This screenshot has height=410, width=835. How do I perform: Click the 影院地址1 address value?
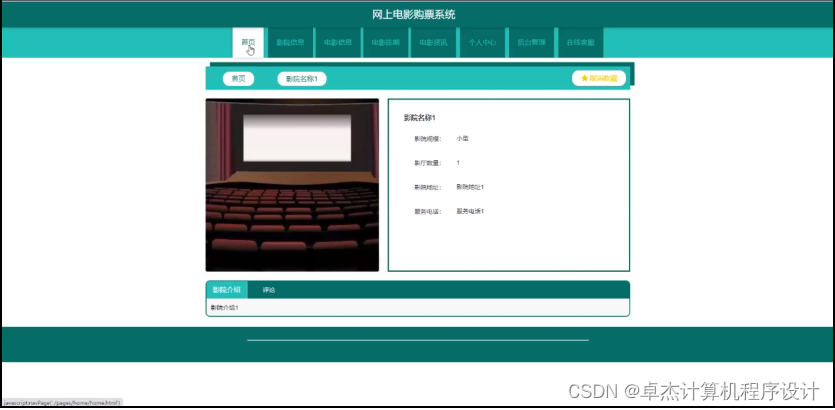pyautogui.click(x=470, y=187)
